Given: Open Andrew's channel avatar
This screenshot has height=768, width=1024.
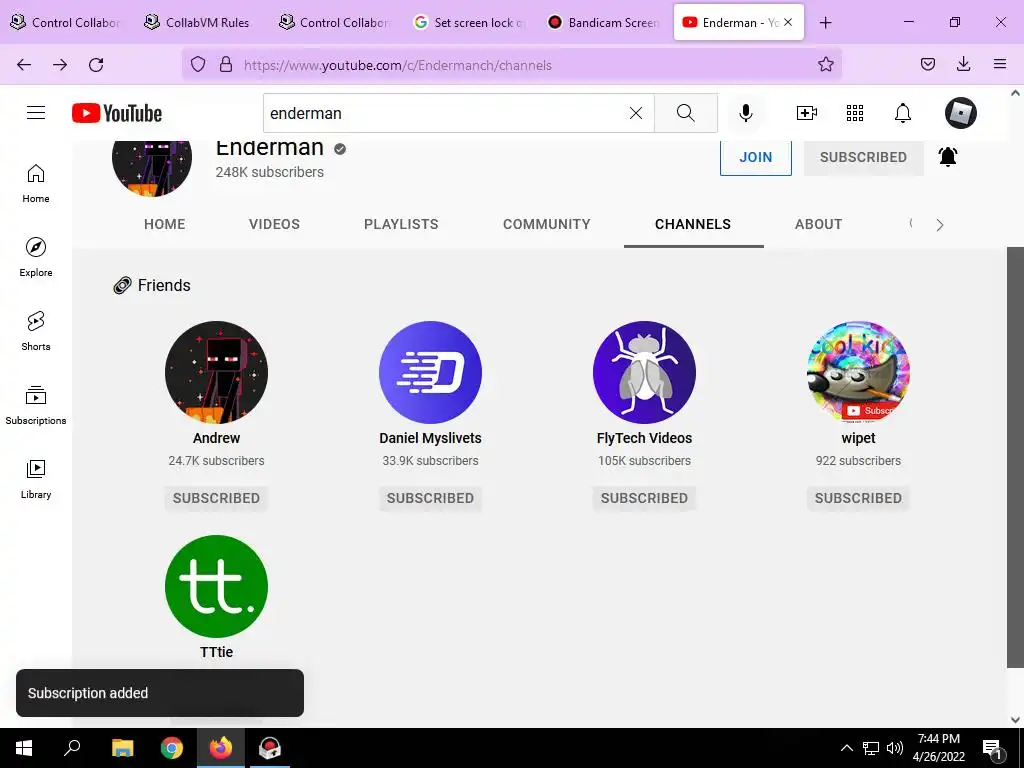Looking at the screenshot, I should pos(216,372).
